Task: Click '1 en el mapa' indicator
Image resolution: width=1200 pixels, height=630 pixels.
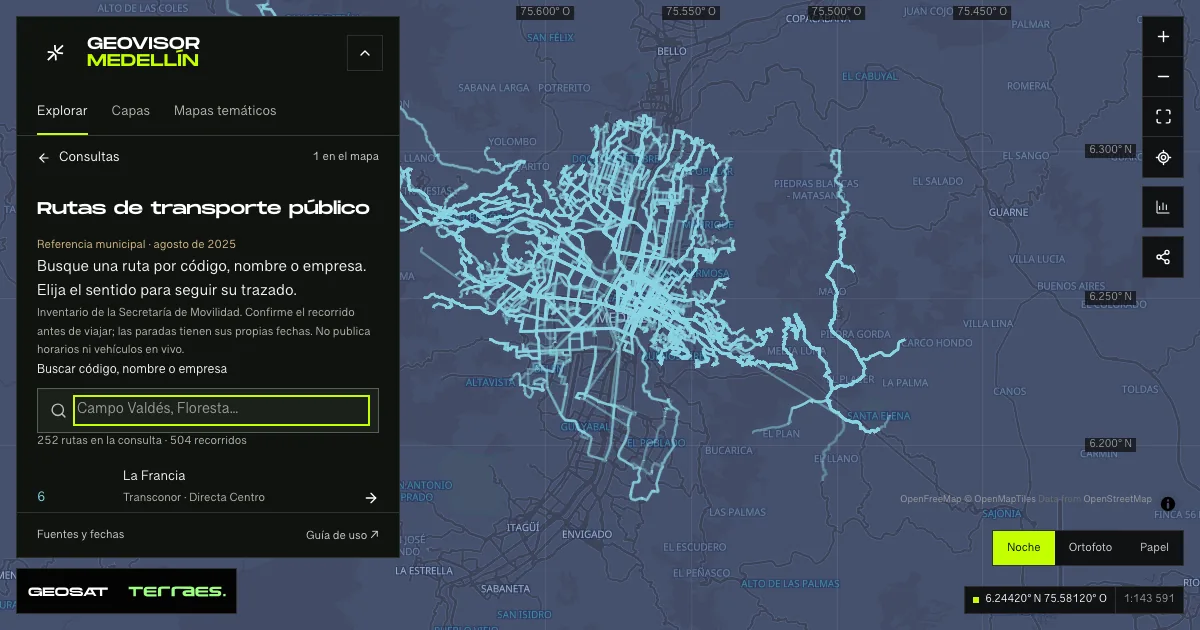Action: 346,157
